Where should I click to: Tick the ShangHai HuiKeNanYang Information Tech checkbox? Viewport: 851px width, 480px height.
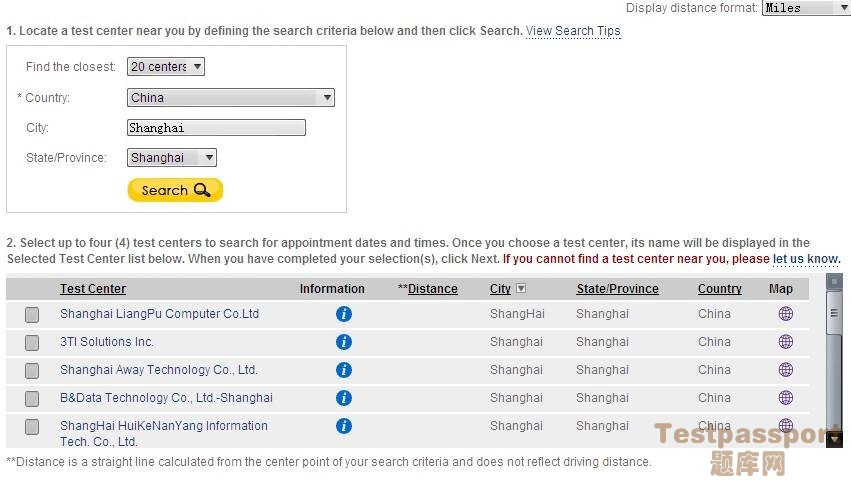click(32, 427)
